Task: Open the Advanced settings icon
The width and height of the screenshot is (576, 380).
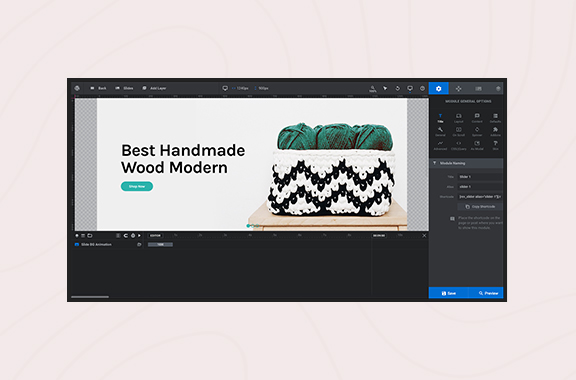Action: pos(440,146)
